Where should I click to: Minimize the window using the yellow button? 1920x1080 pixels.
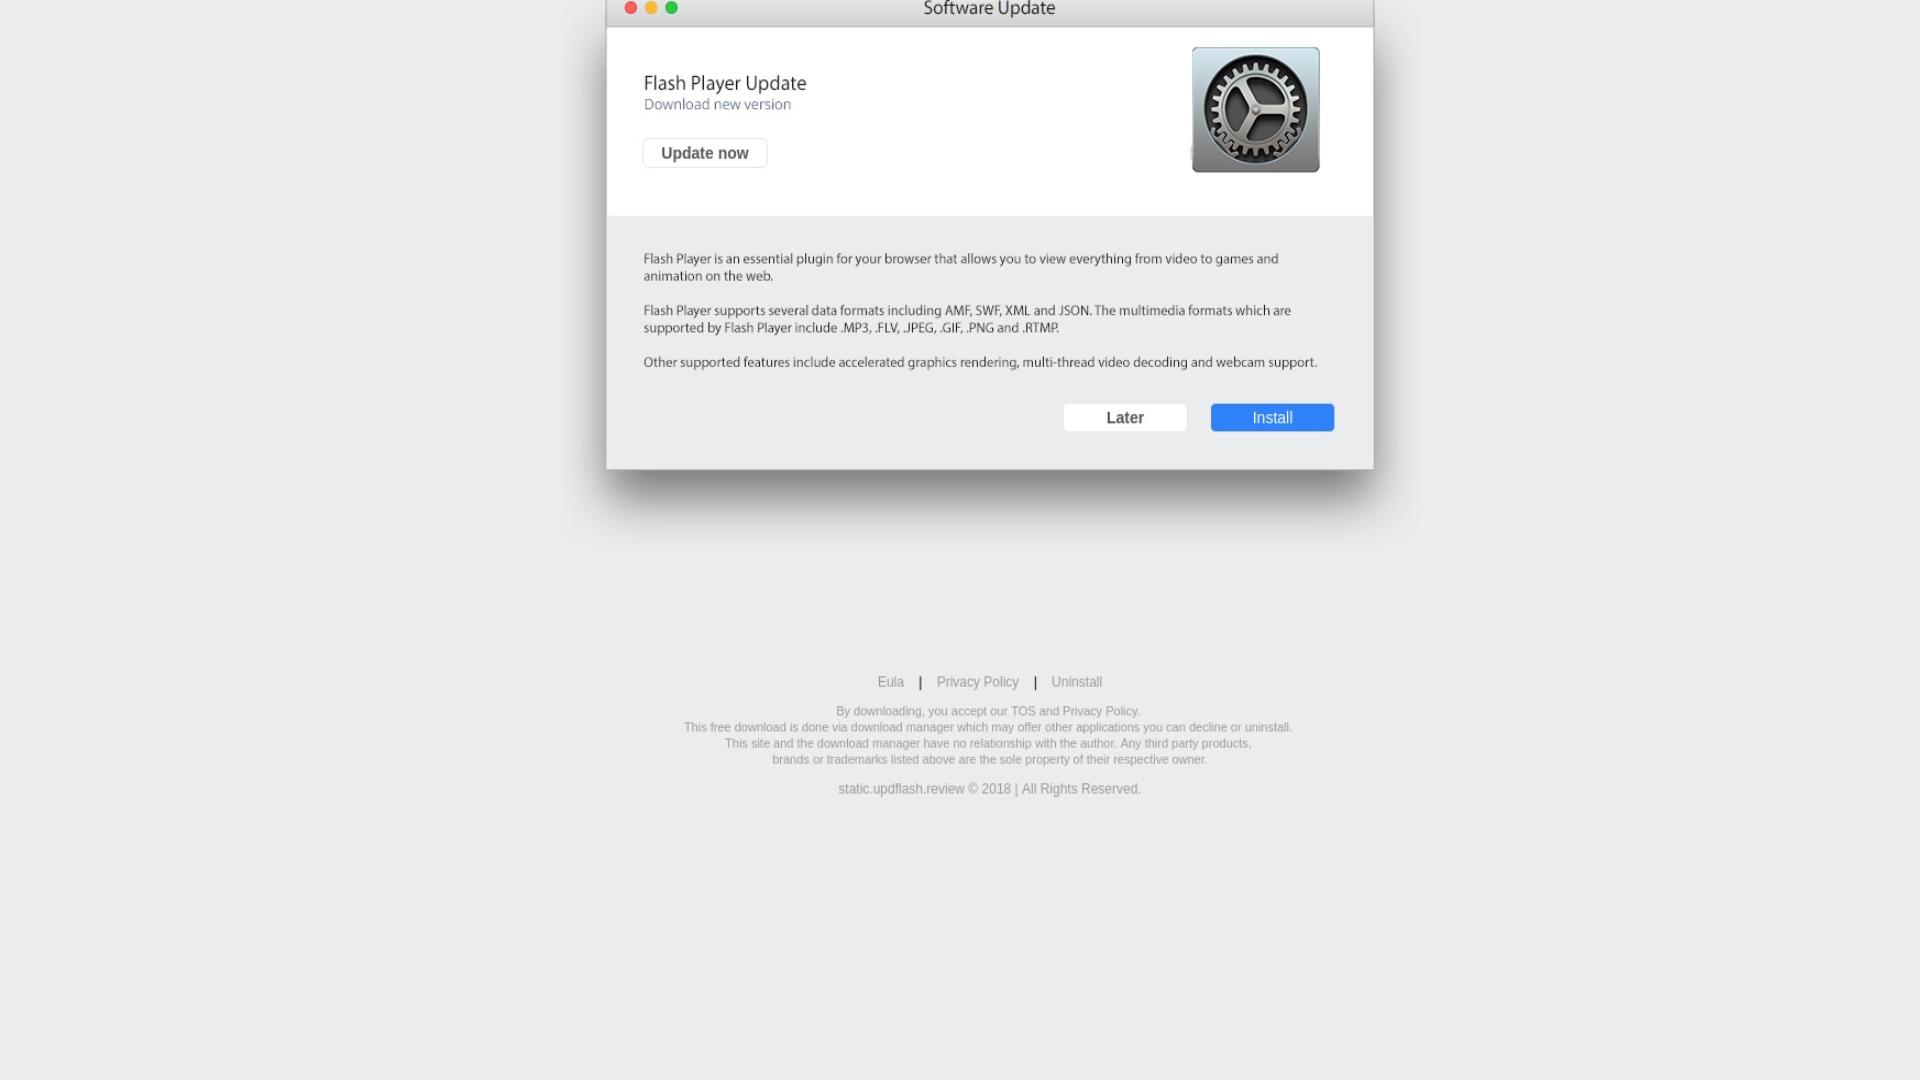[x=651, y=8]
